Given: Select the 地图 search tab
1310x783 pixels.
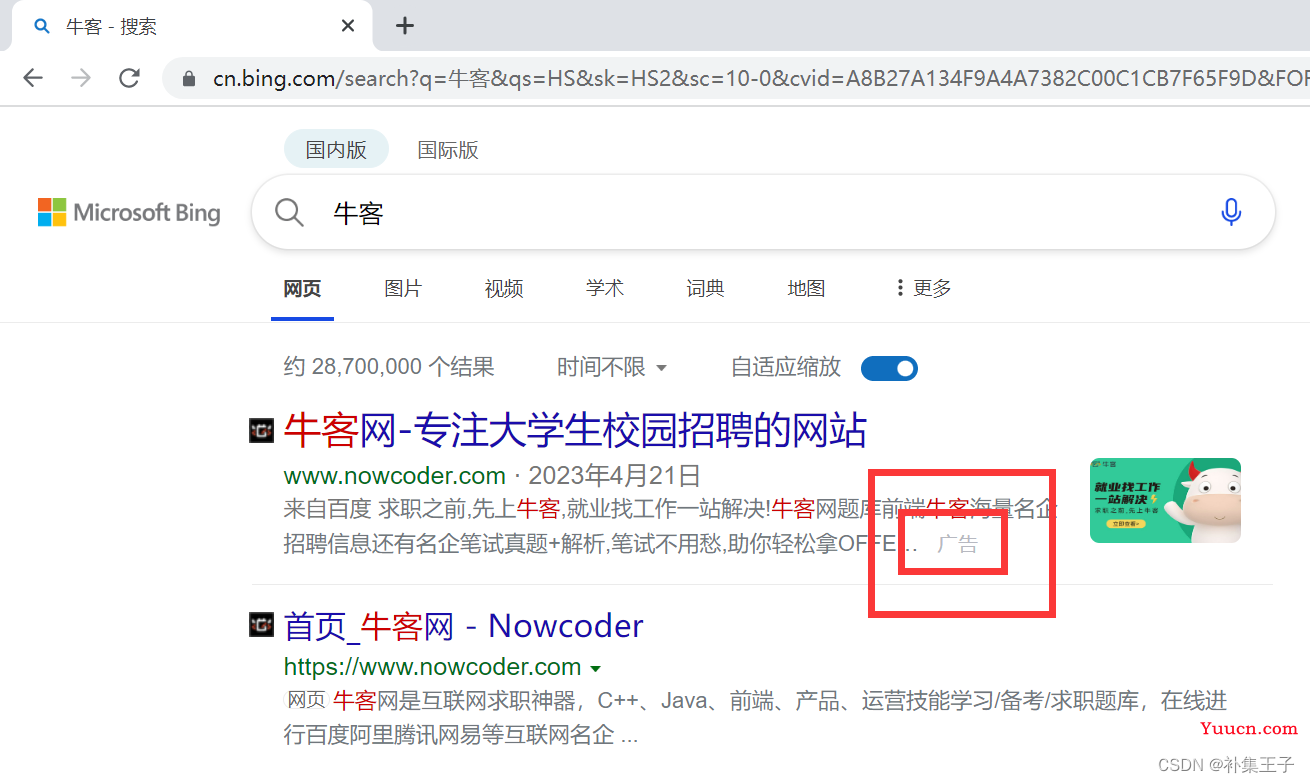Looking at the screenshot, I should click(x=806, y=288).
